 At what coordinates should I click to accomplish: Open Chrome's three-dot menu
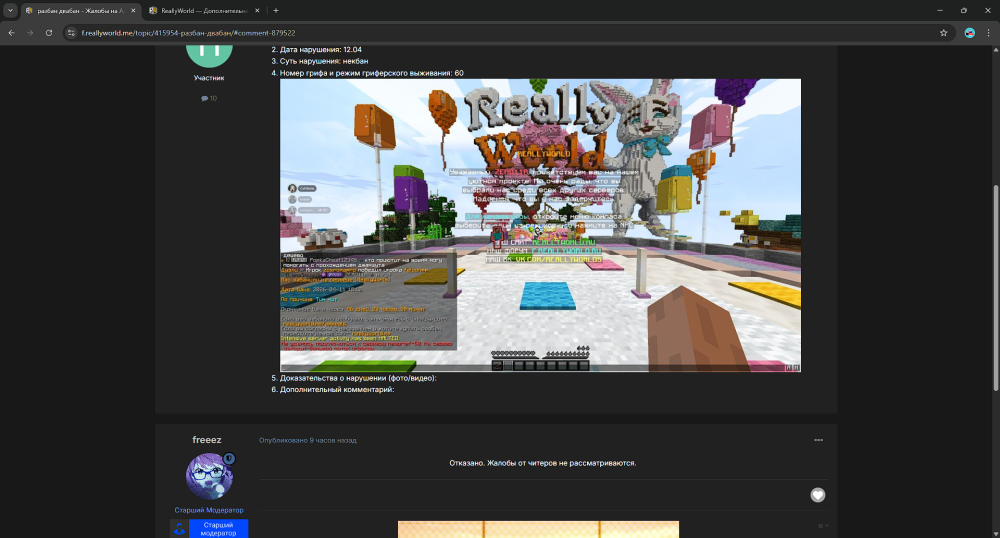[988, 32]
